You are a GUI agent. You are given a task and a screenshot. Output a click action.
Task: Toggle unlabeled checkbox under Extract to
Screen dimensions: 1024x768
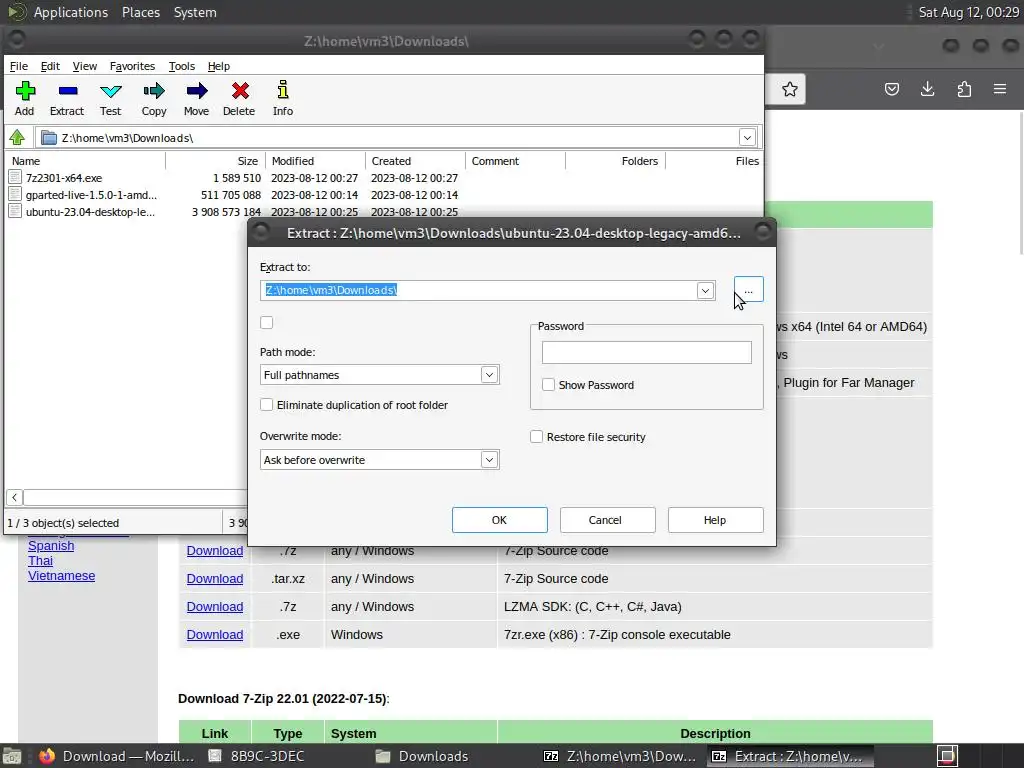click(x=266, y=323)
